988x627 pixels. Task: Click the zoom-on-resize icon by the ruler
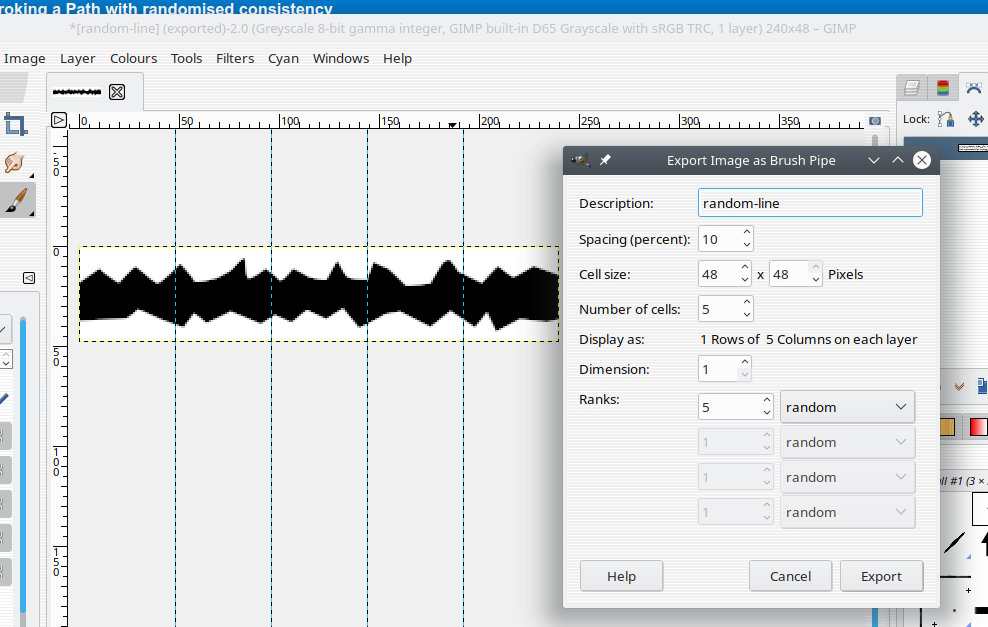pos(875,120)
